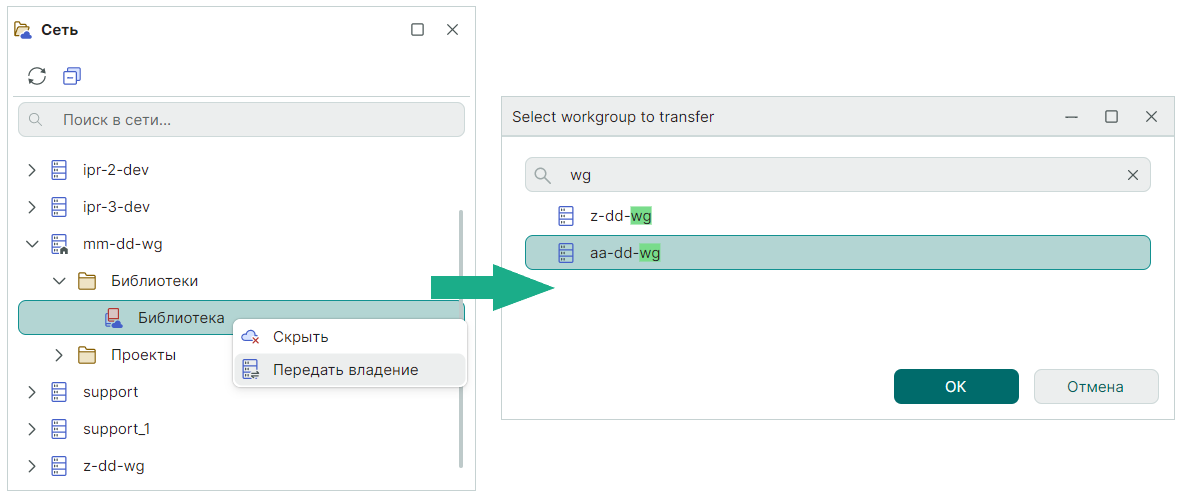Click the Библиотеки folder icon
Screen dimensions: 1183x495
pos(87,281)
